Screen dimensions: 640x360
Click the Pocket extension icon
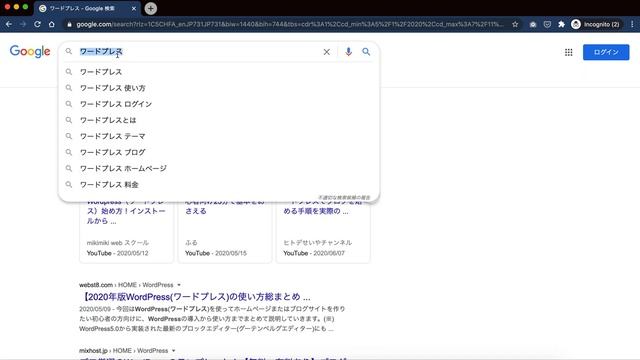tap(547, 24)
